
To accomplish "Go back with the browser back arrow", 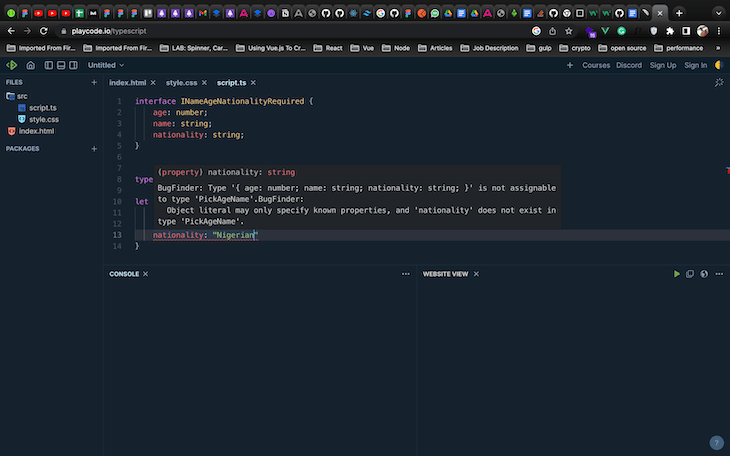I will pyautogui.click(x=11, y=31).
